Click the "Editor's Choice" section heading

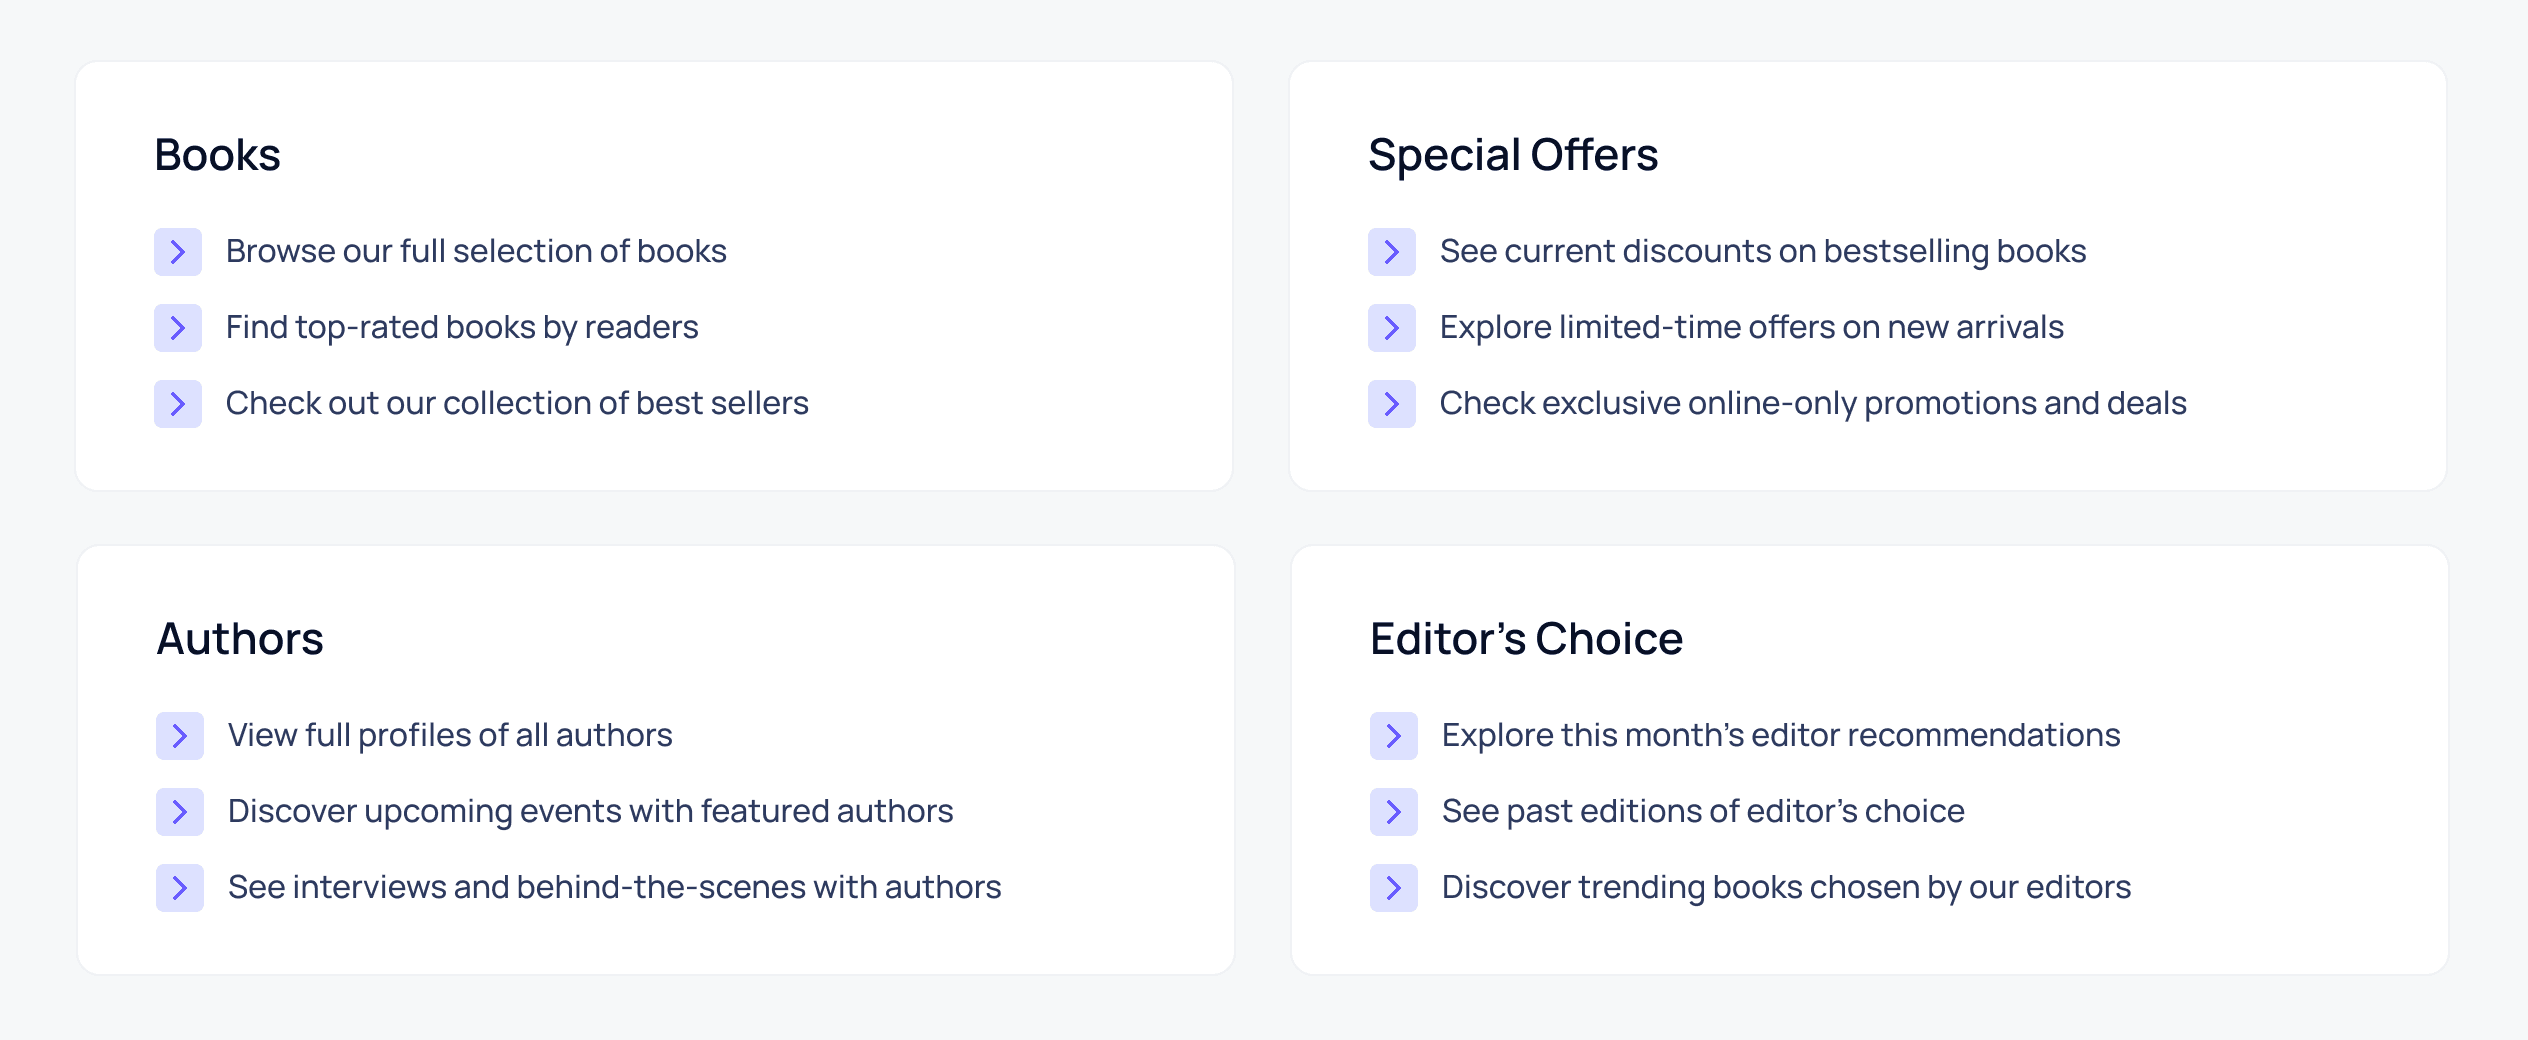pos(1525,637)
